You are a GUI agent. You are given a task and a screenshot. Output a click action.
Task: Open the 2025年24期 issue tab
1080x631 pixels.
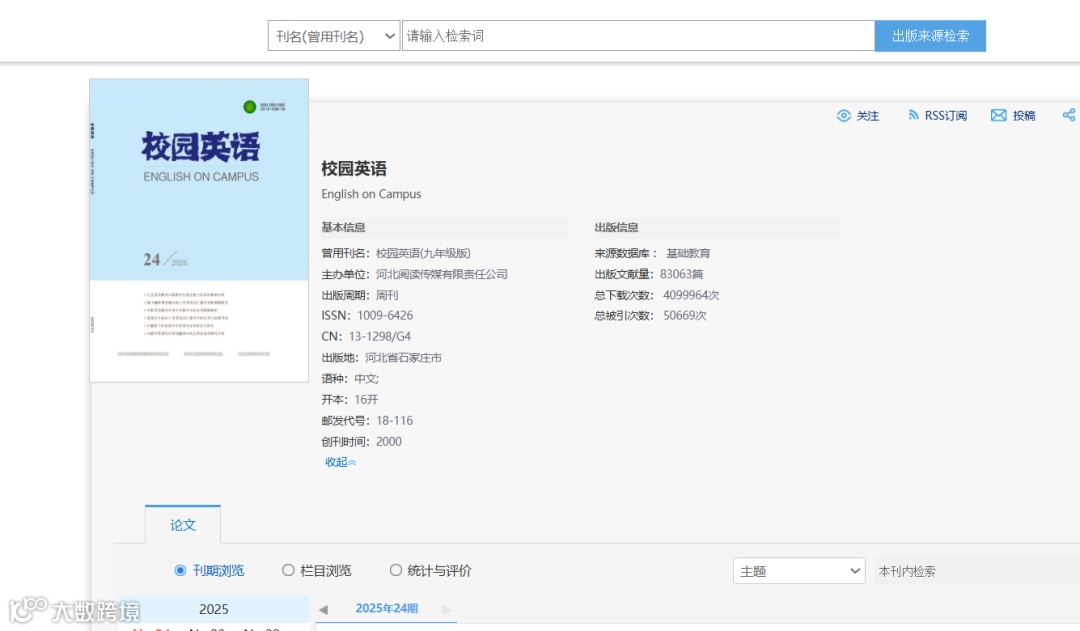(386, 608)
